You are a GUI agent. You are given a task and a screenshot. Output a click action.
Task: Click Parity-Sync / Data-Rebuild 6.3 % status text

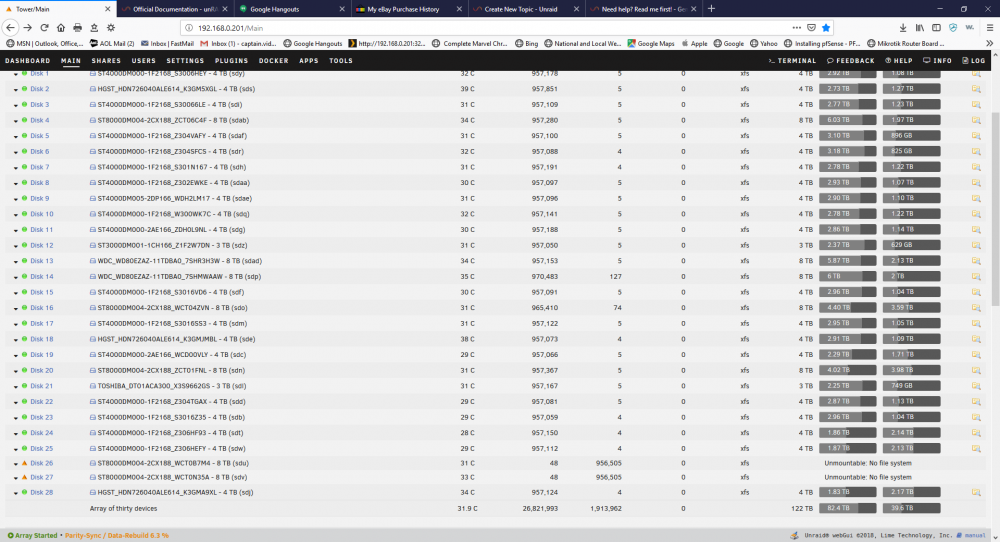(x=117, y=536)
